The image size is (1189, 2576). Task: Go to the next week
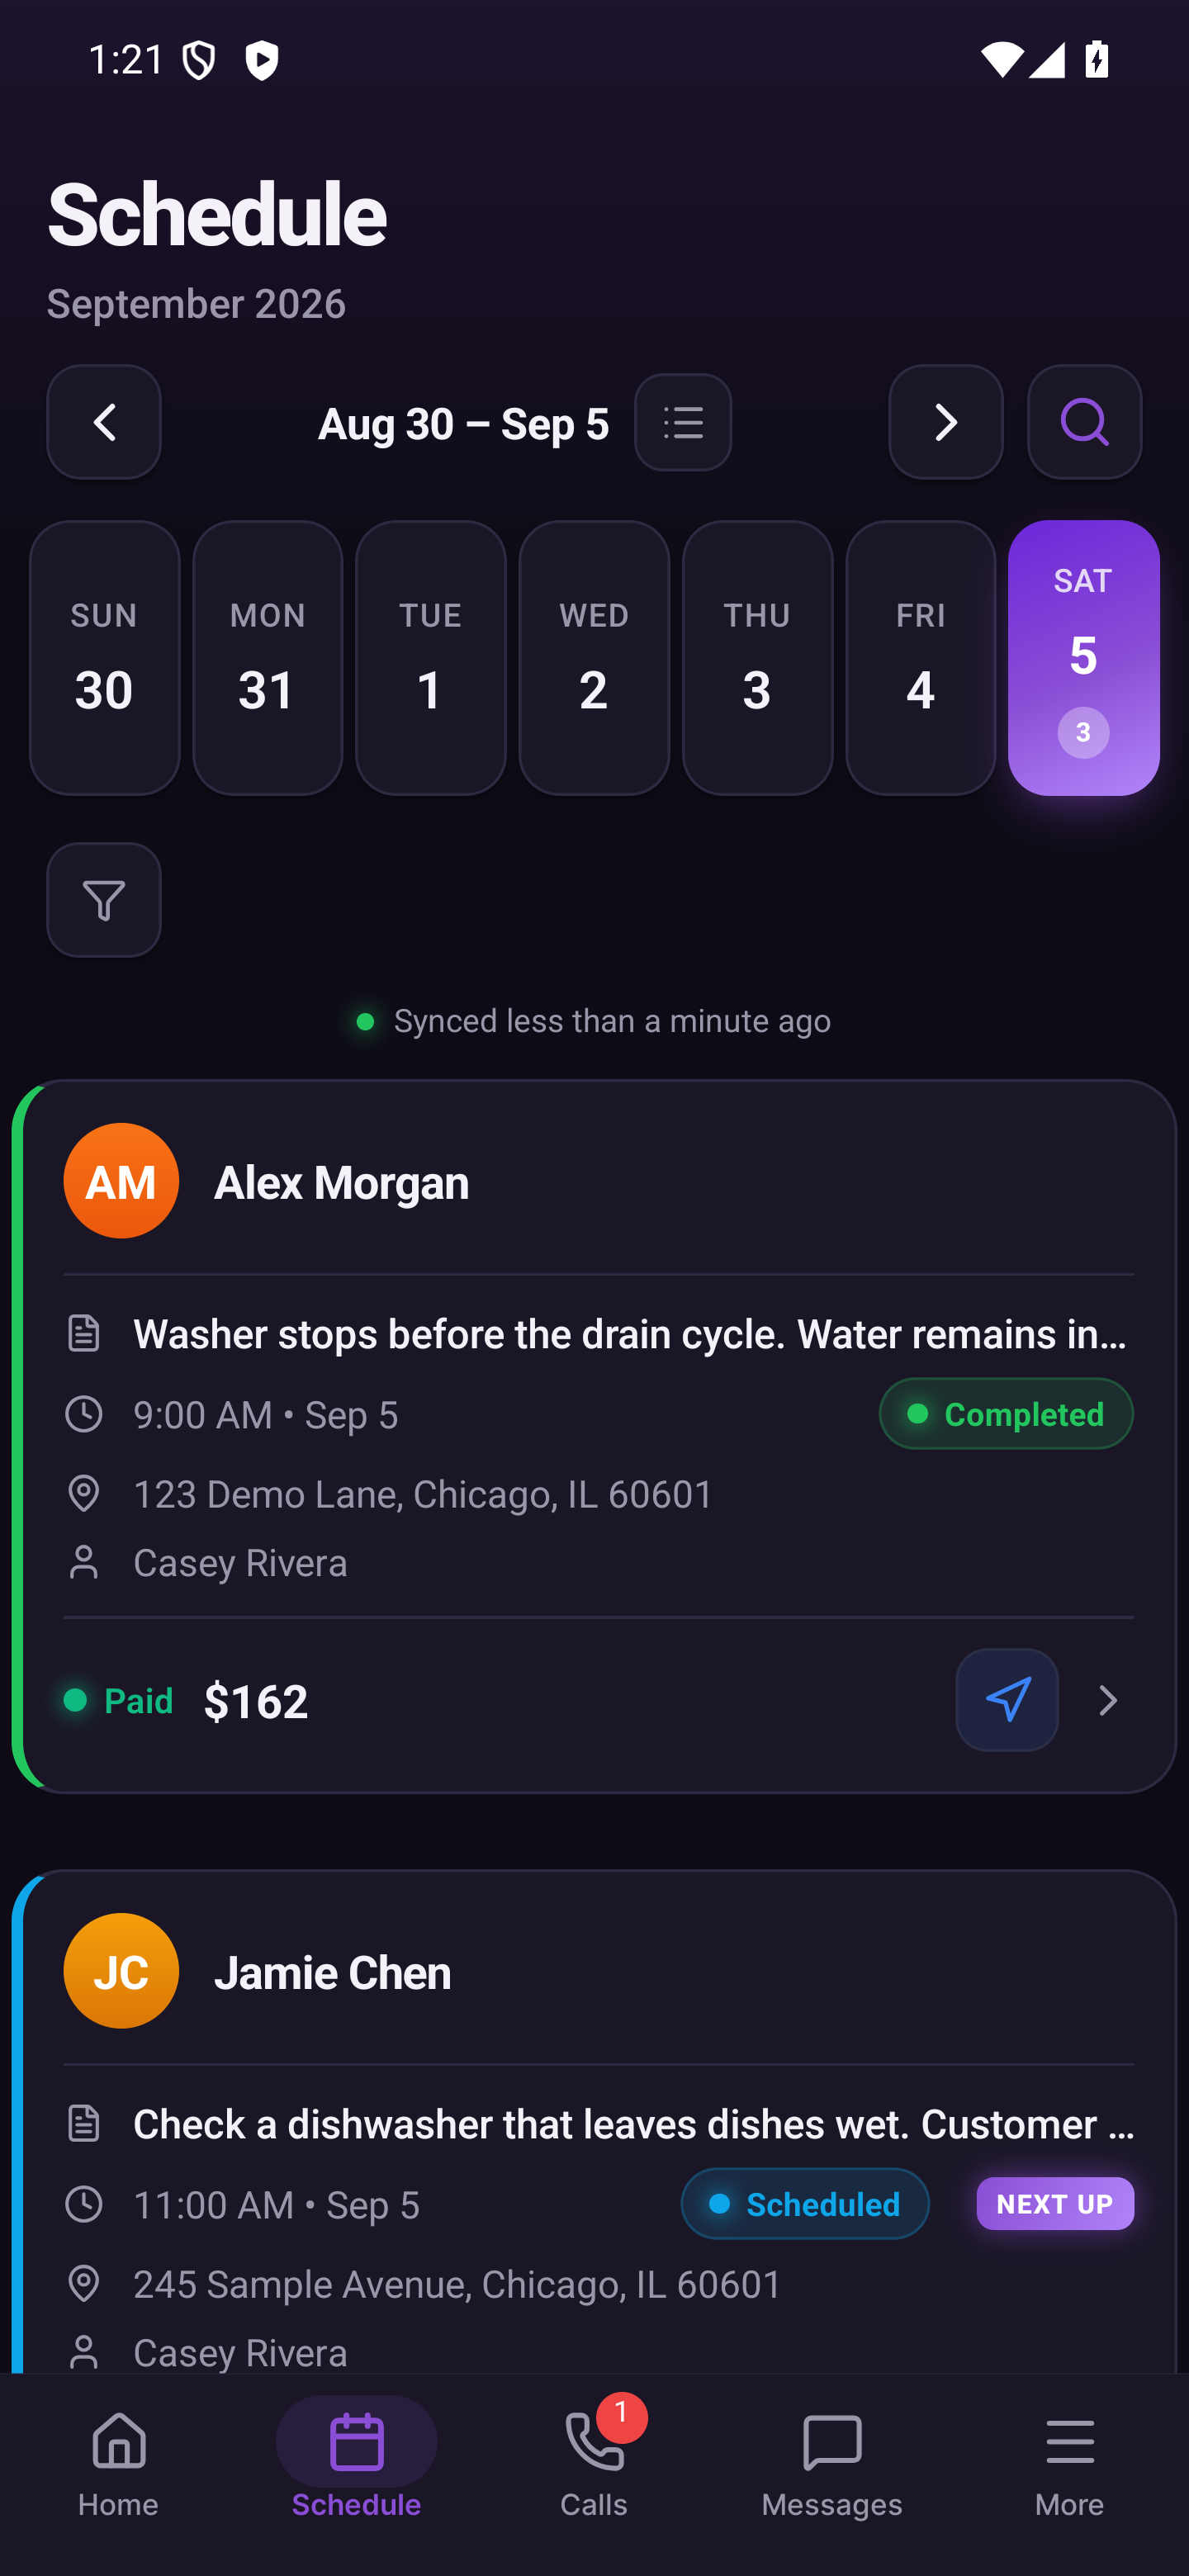point(945,422)
